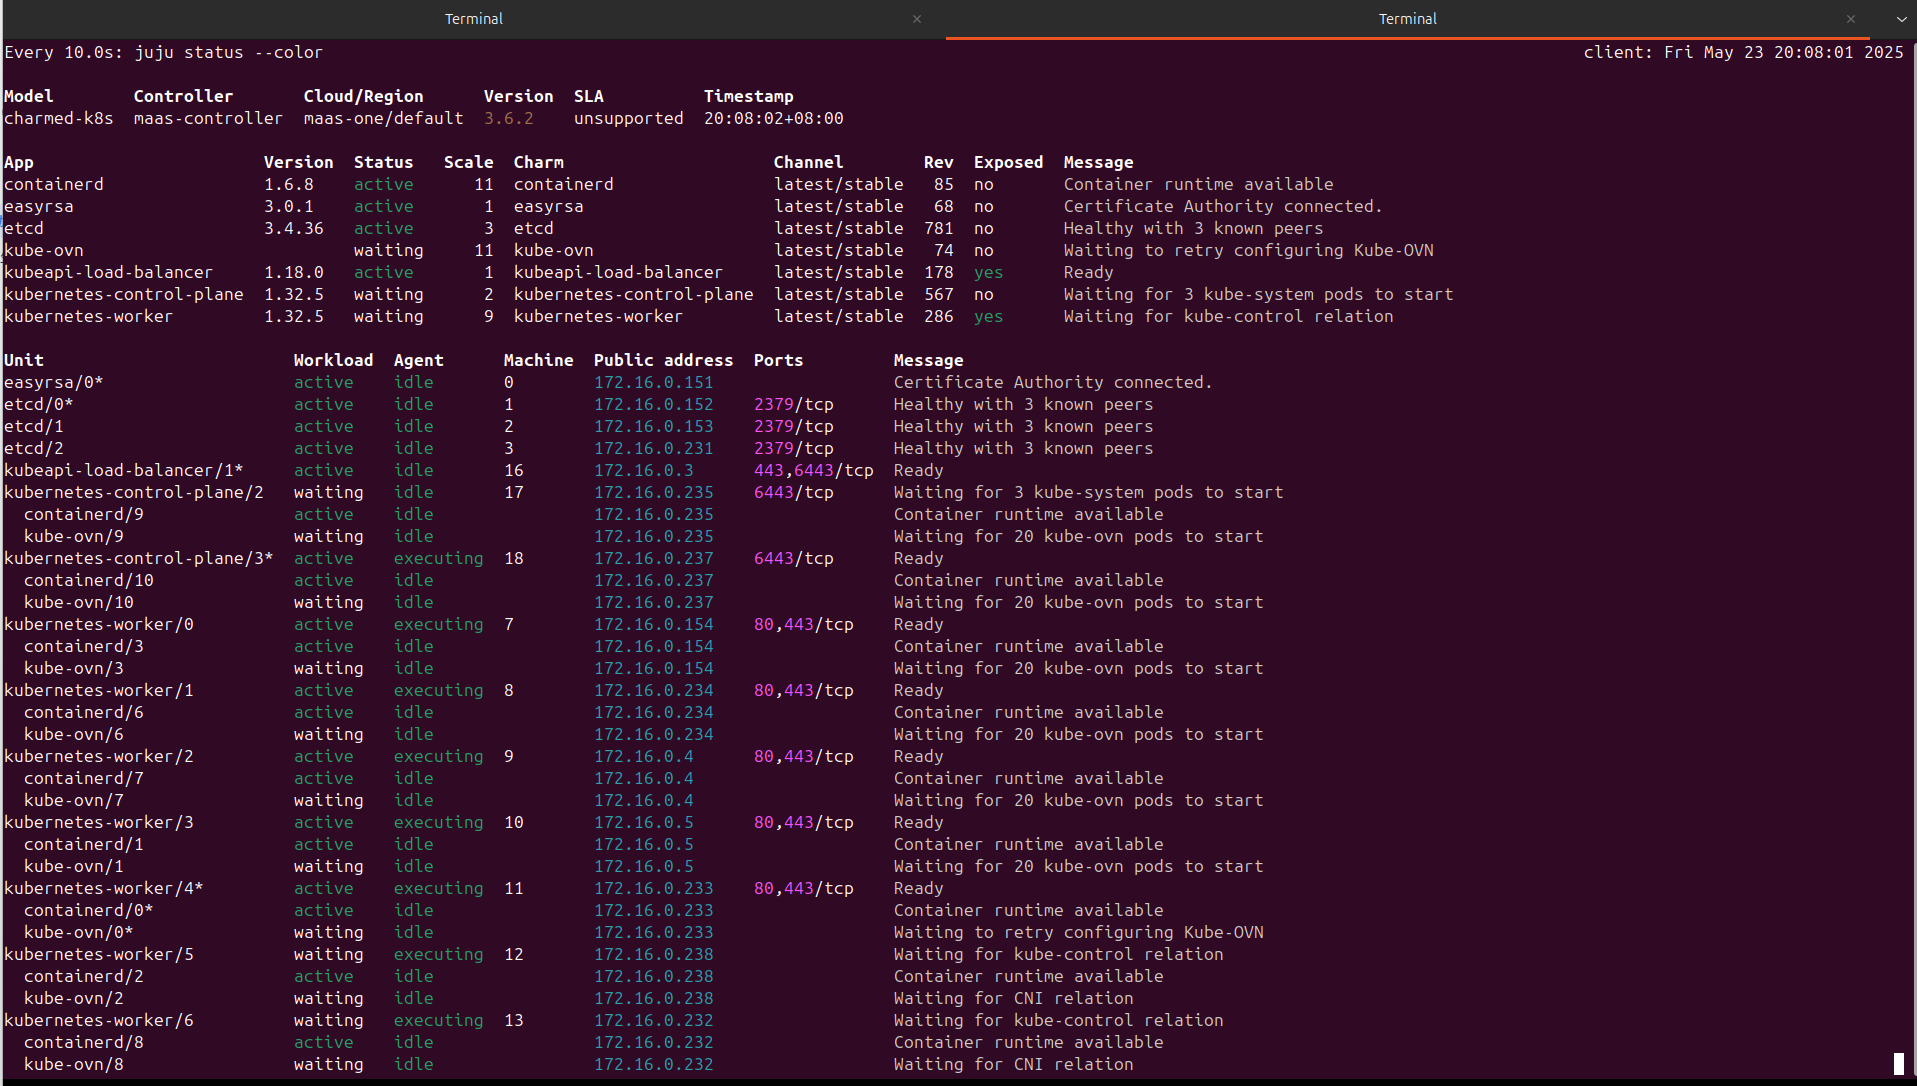Click the kube-ovn/9 unit name

pos(74,536)
